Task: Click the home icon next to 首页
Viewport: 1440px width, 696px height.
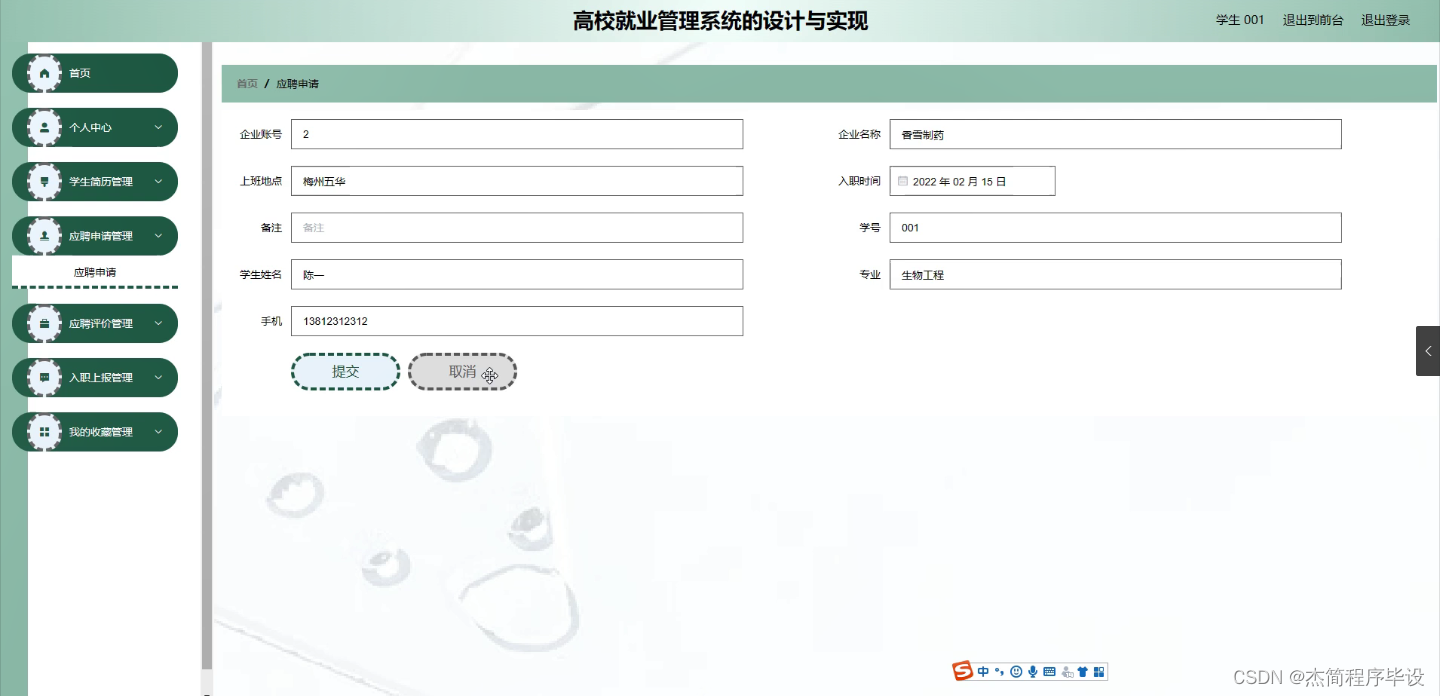Action: (x=44, y=72)
